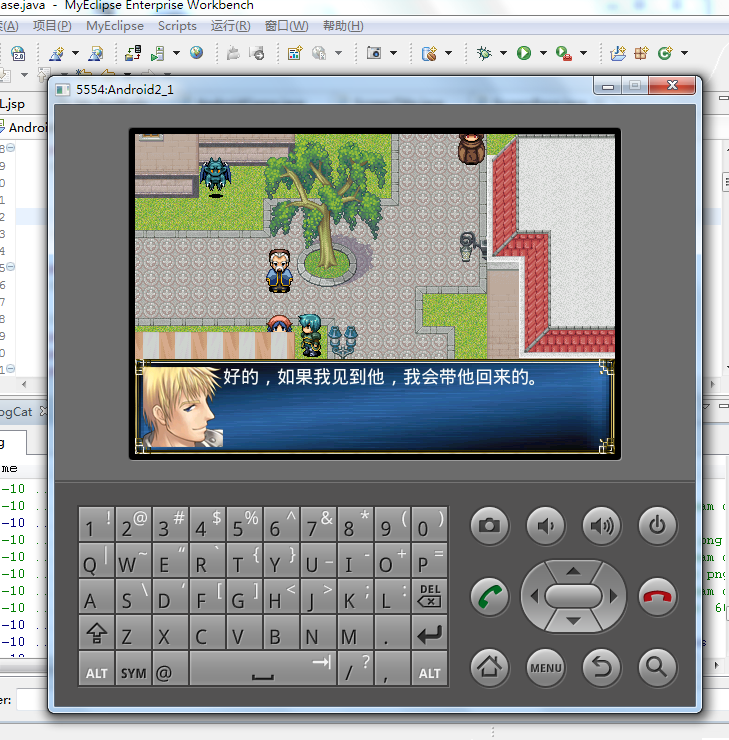Click the emulator power button
This screenshot has height=740, width=729.
coord(657,526)
